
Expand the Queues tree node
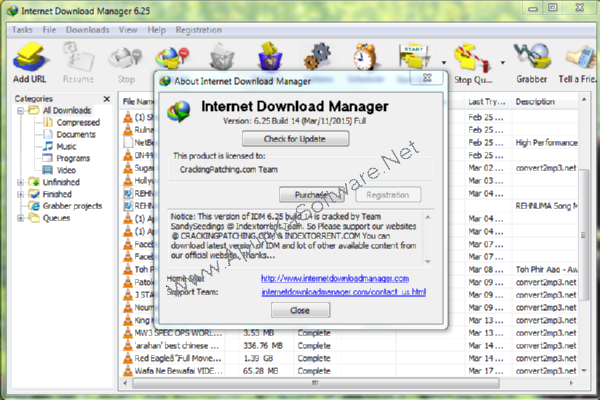[x=21, y=218]
